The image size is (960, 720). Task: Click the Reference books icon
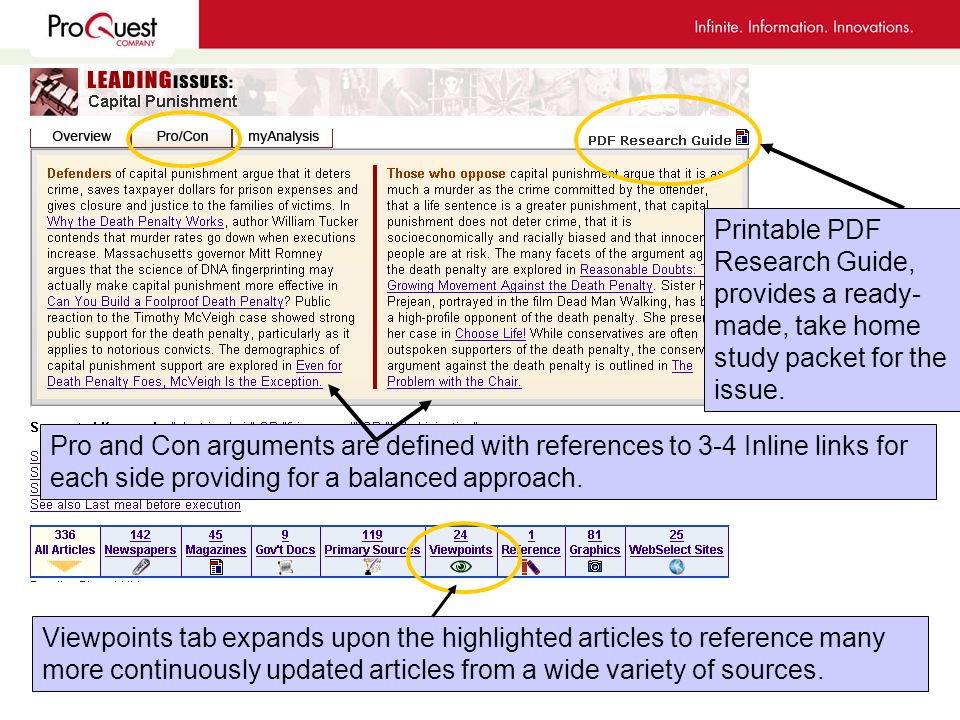pyautogui.click(x=530, y=567)
